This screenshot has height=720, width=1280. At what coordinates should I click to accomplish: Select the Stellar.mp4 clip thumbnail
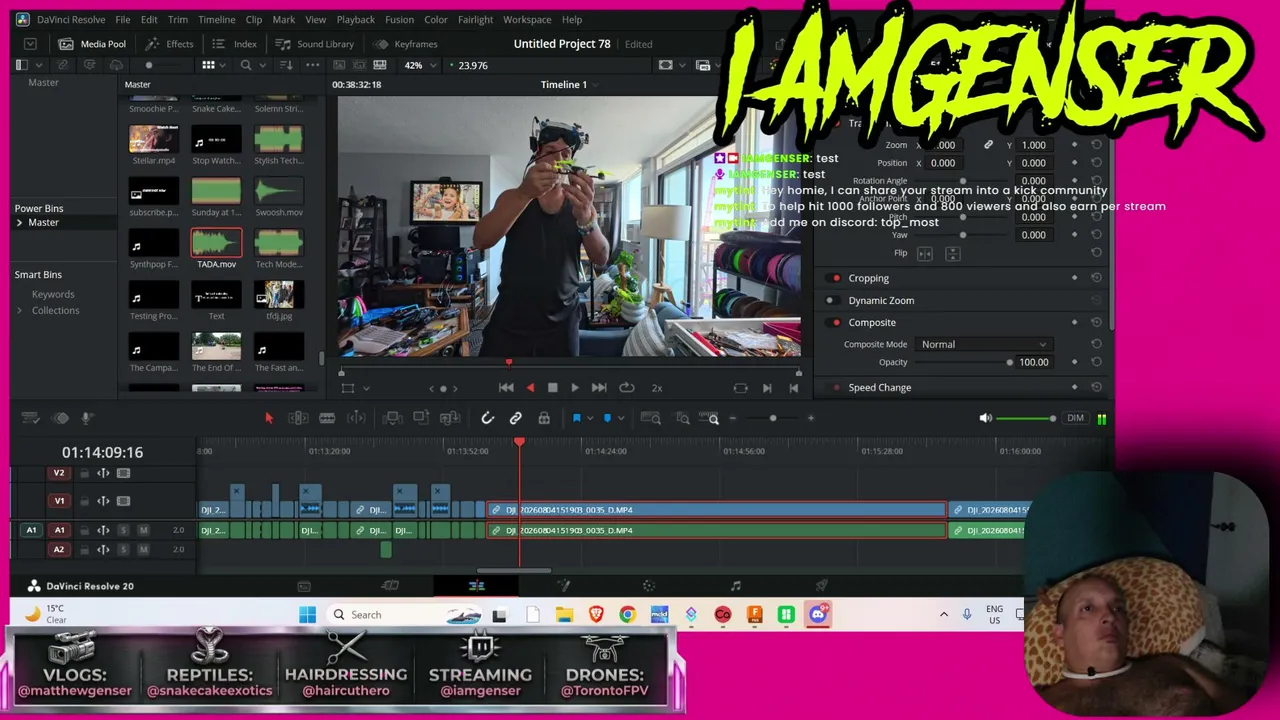click(x=154, y=139)
